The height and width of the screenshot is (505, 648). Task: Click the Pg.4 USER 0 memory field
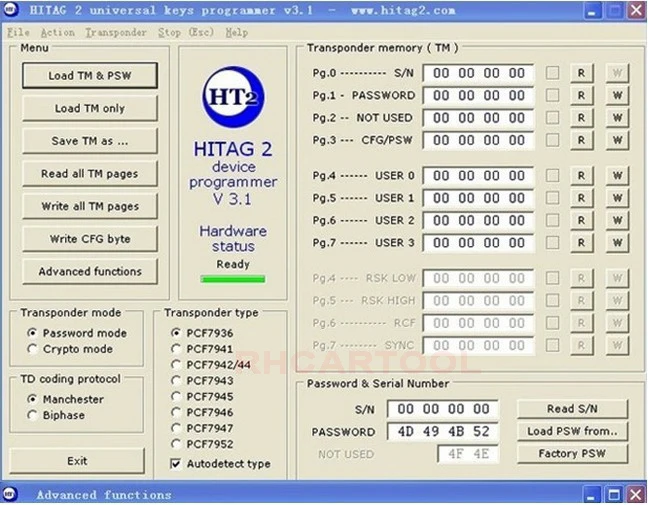click(479, 176)
